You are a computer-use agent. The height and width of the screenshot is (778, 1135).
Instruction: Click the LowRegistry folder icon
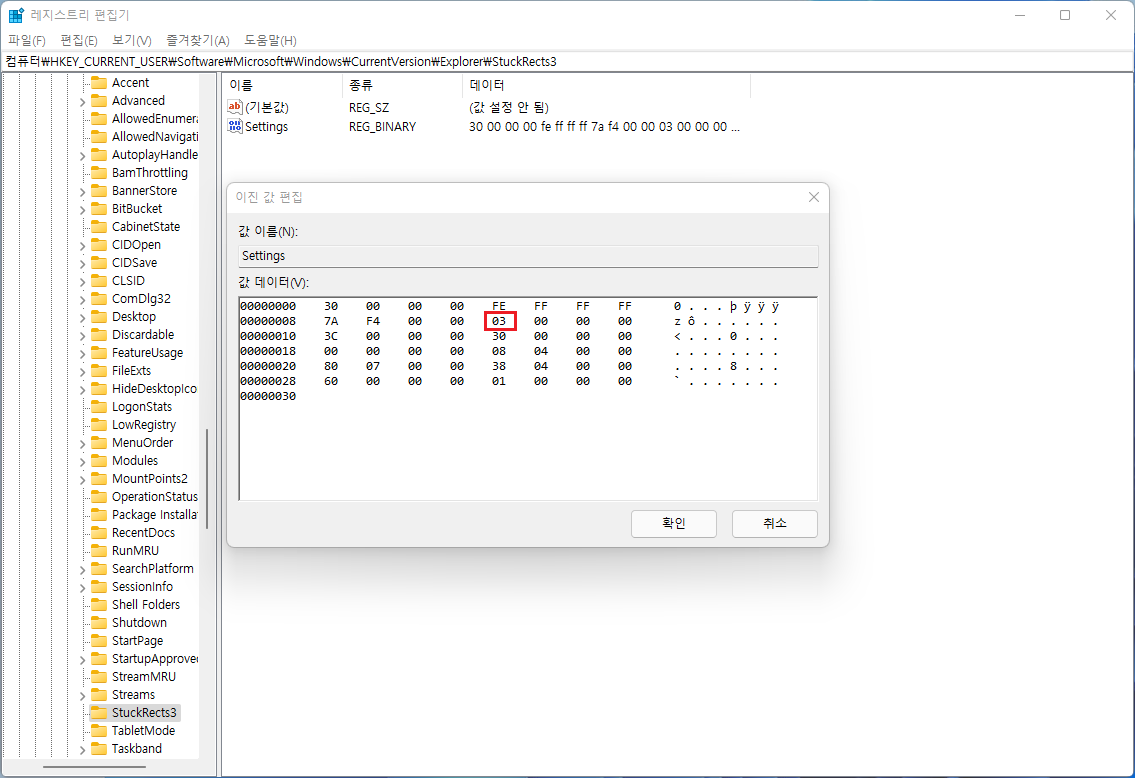tap(98, 425)
